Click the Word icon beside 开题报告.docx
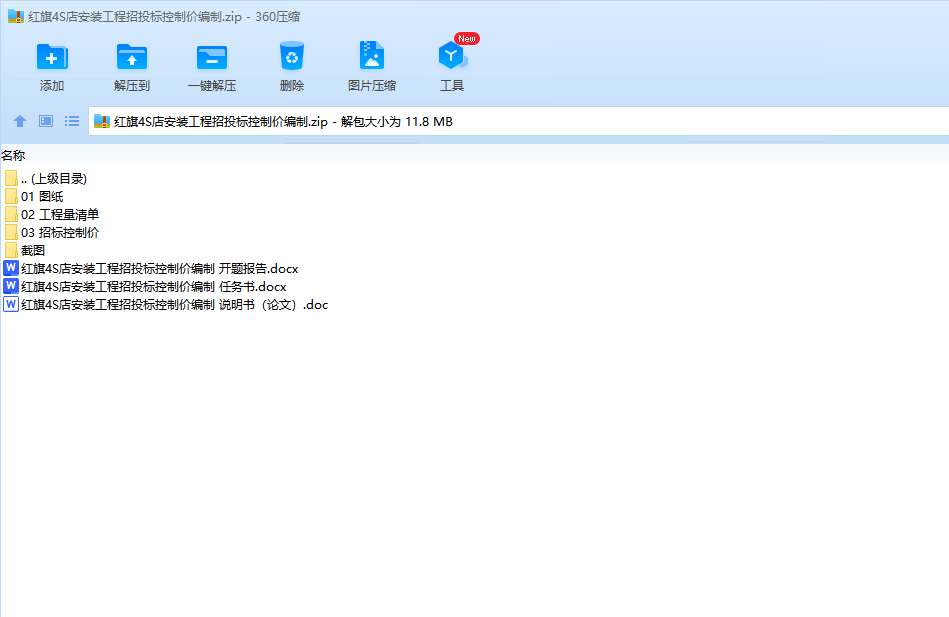 pyautogui.click(x=11, y=268)
